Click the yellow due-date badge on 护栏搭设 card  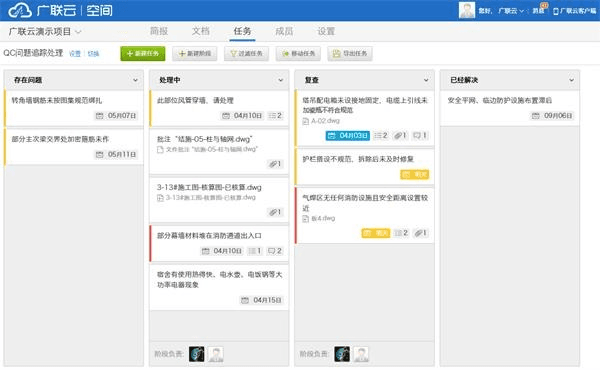point(415,174)
